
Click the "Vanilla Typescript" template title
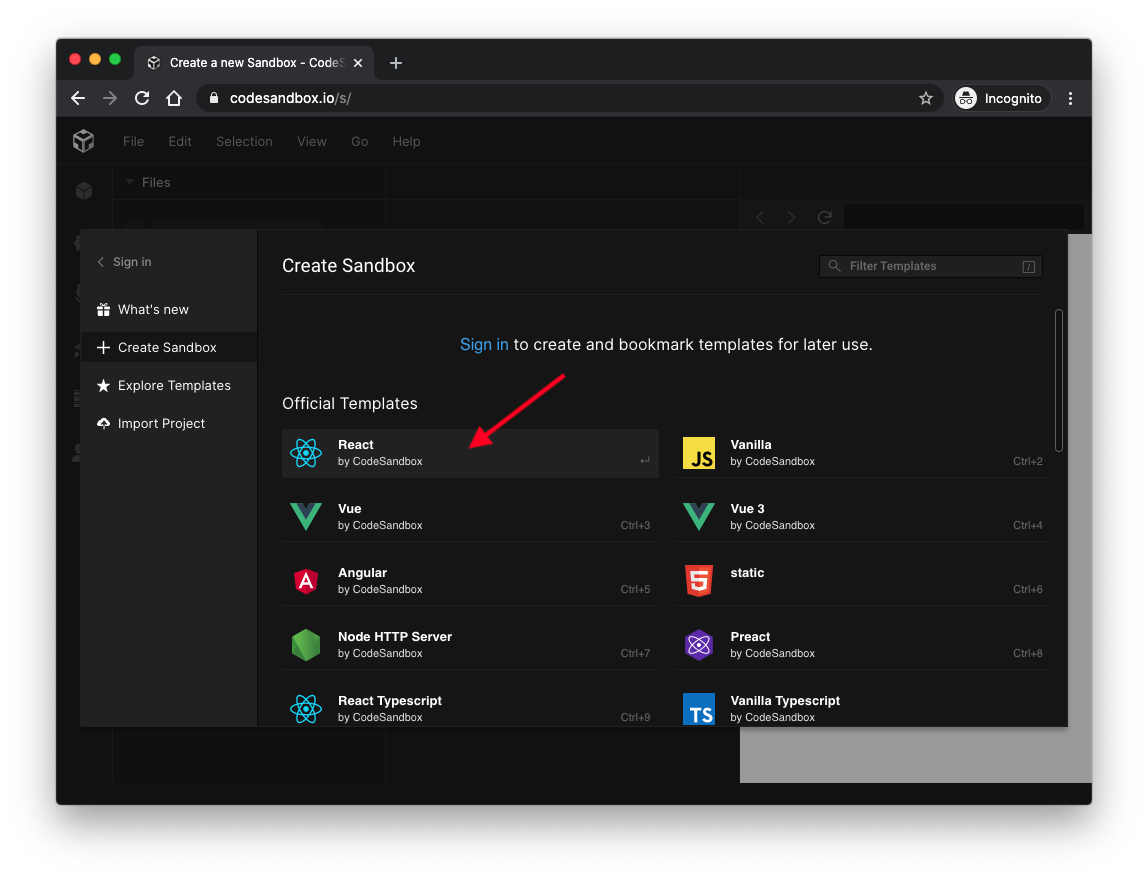coord(785,700)
